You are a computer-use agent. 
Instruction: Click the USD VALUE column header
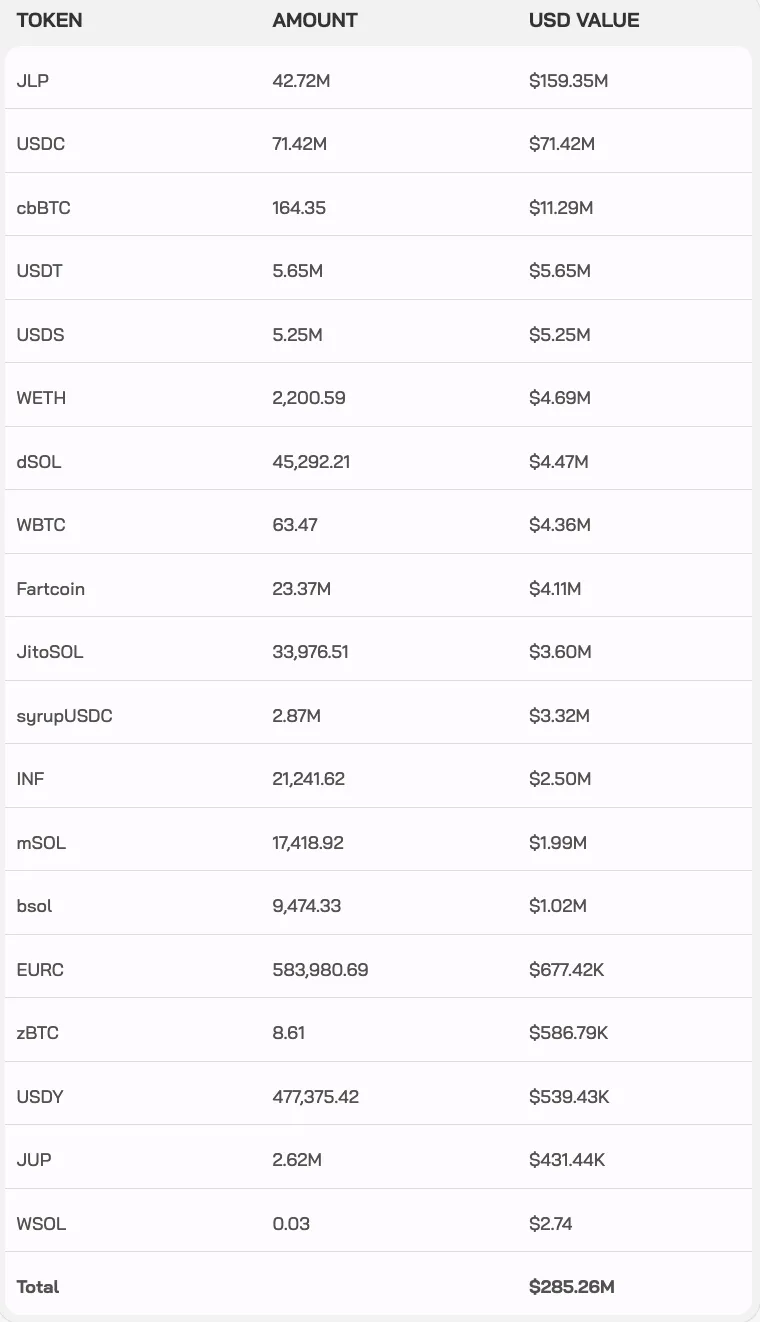click(584, 20)
